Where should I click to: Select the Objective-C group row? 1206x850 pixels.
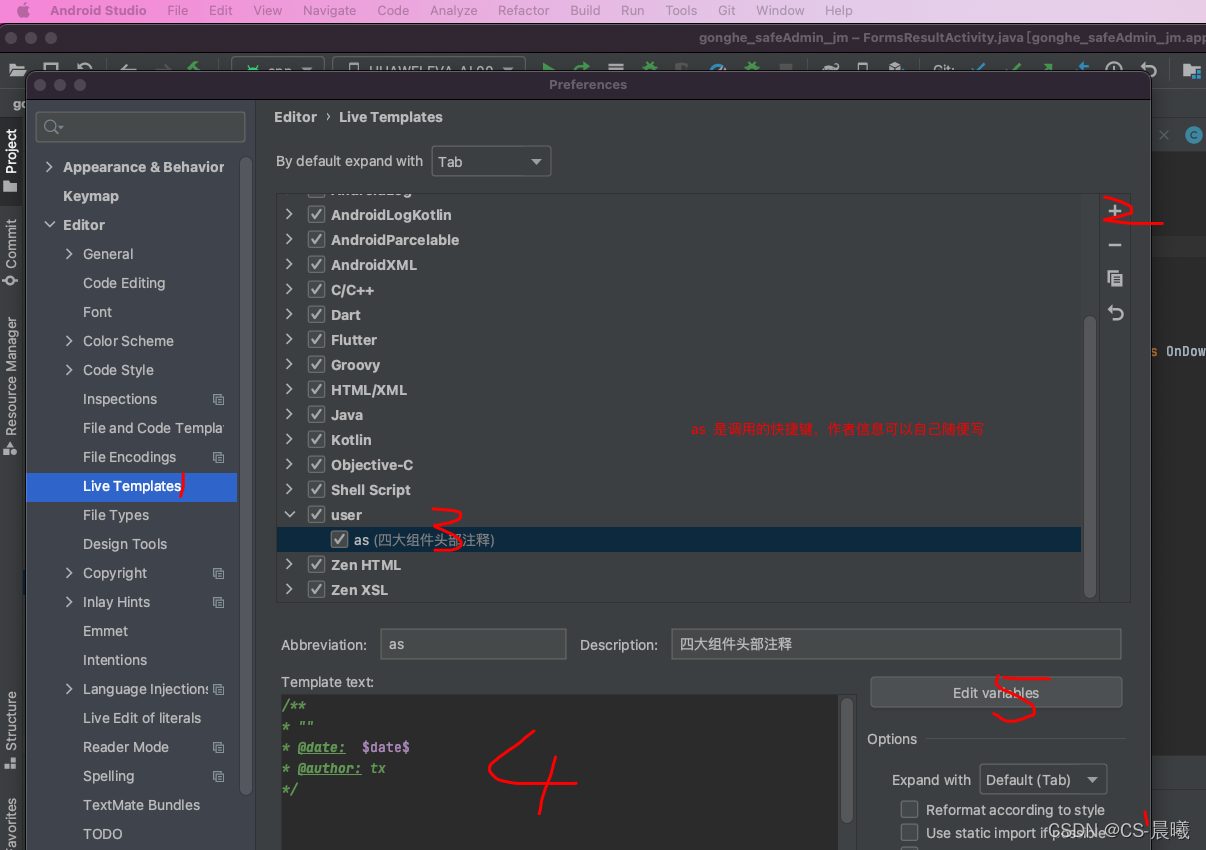tap(679, 465)
